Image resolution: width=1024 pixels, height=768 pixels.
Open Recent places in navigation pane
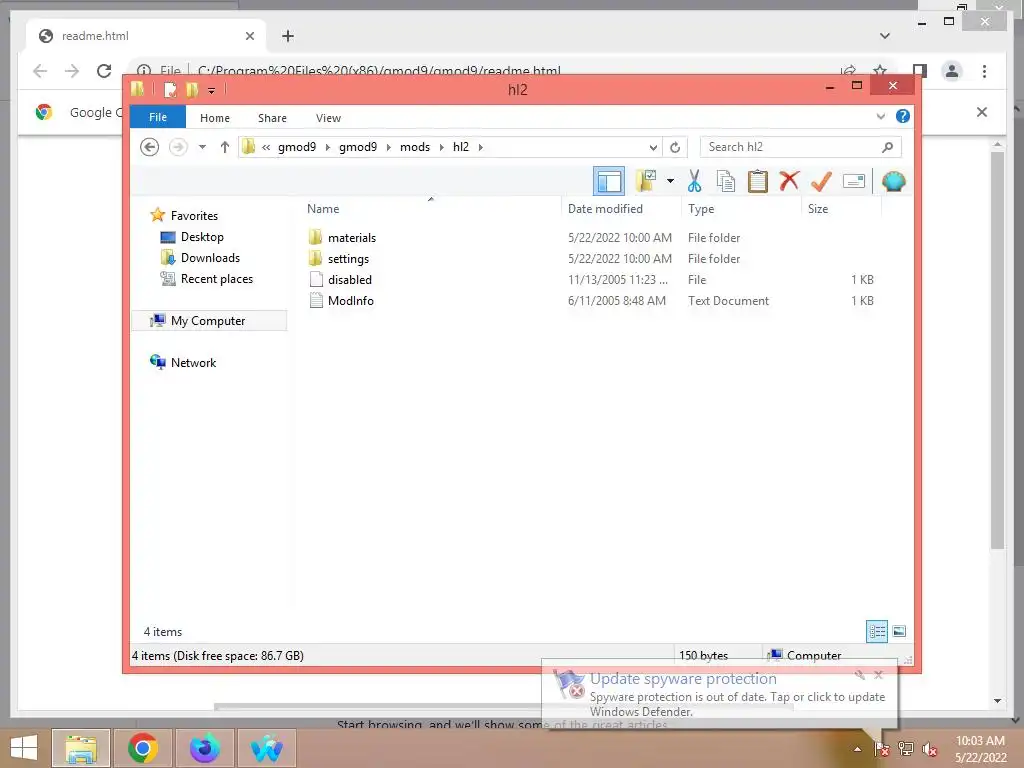pyautogui.click(x=216, y=279)
